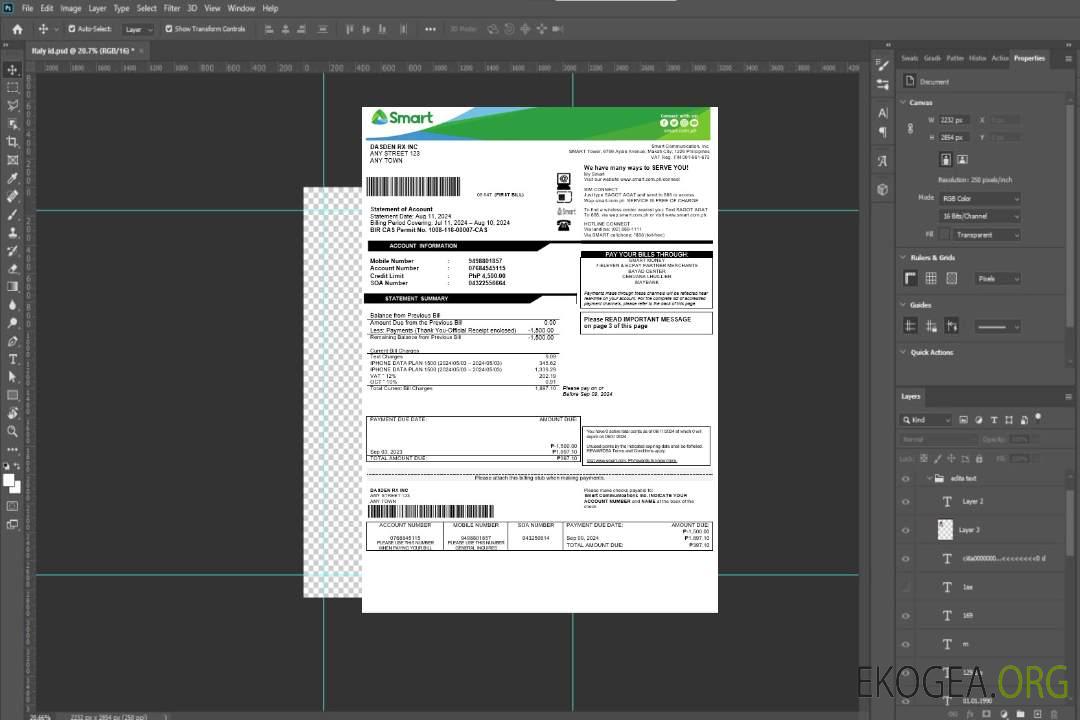Open the Brush Settings panel icon
This screenshot has height=720, width=1080.
click(x=883, y=65)
